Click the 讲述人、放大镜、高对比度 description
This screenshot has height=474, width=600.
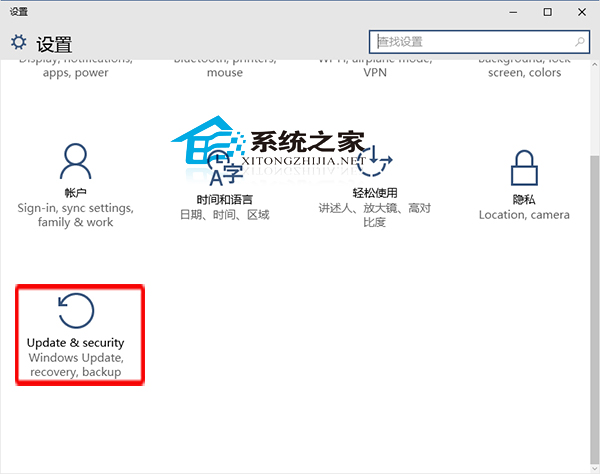click(375, 215)
